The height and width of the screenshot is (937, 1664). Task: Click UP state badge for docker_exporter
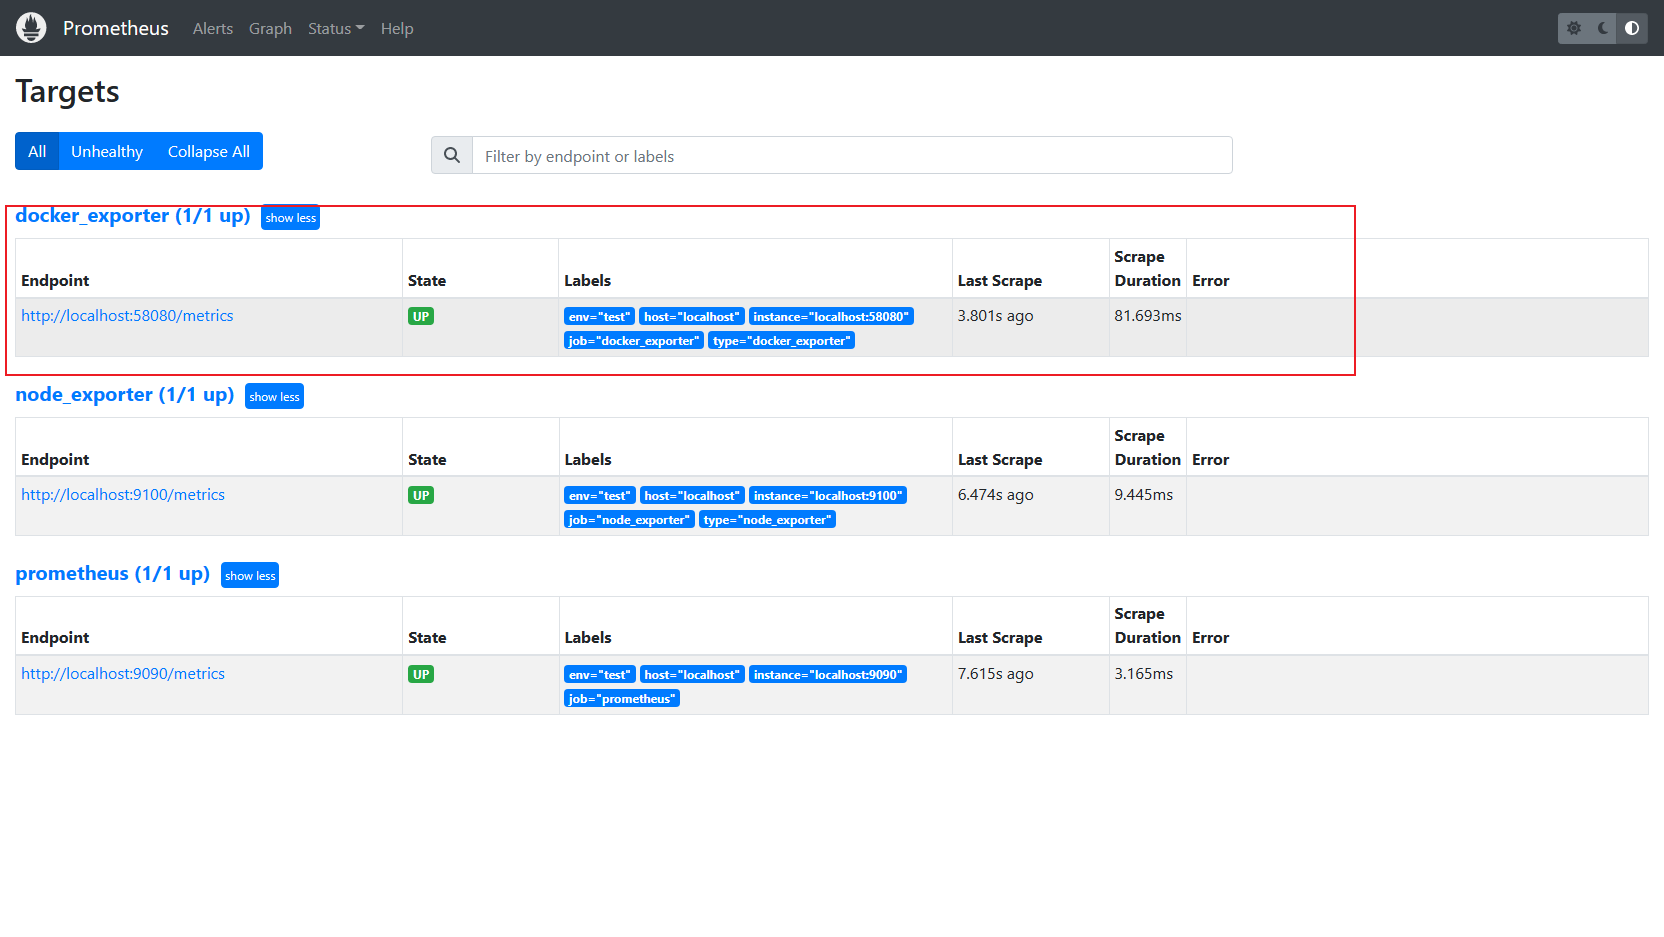point(421,316)
